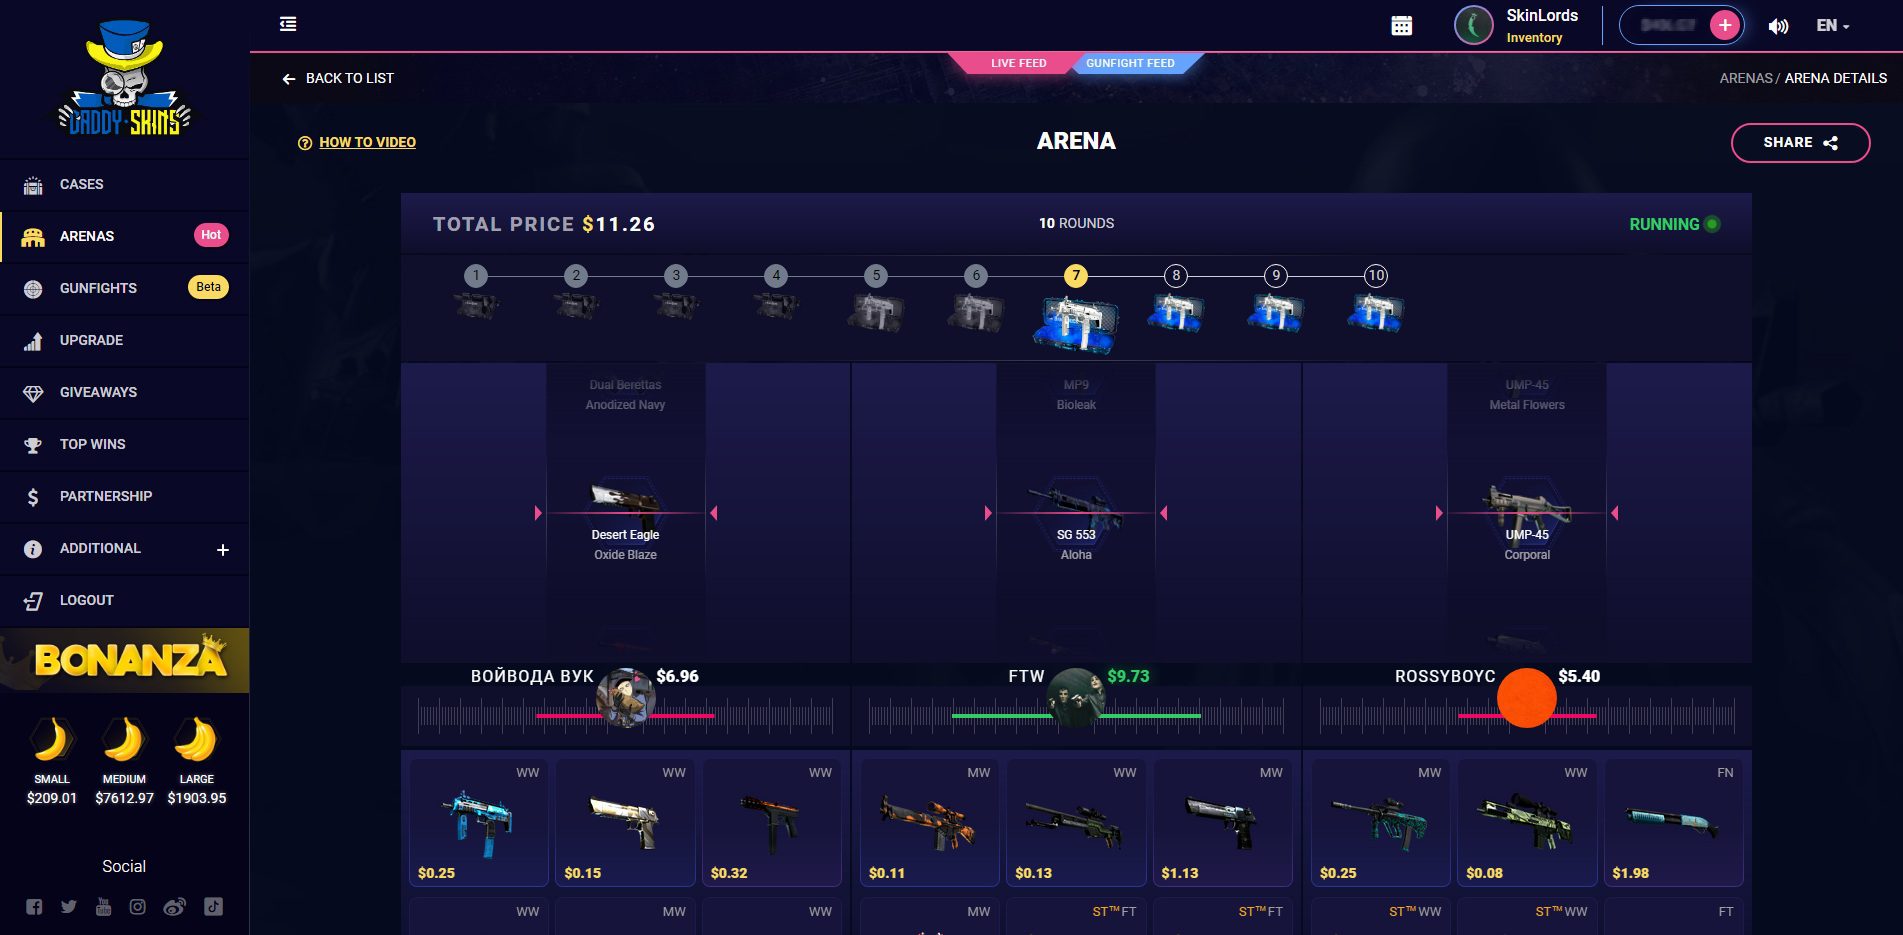Screen dimensions: 1903x935
Task: Open the calendar daily bonus icon
Action: pyautogui.click(x=1402, y=26)
